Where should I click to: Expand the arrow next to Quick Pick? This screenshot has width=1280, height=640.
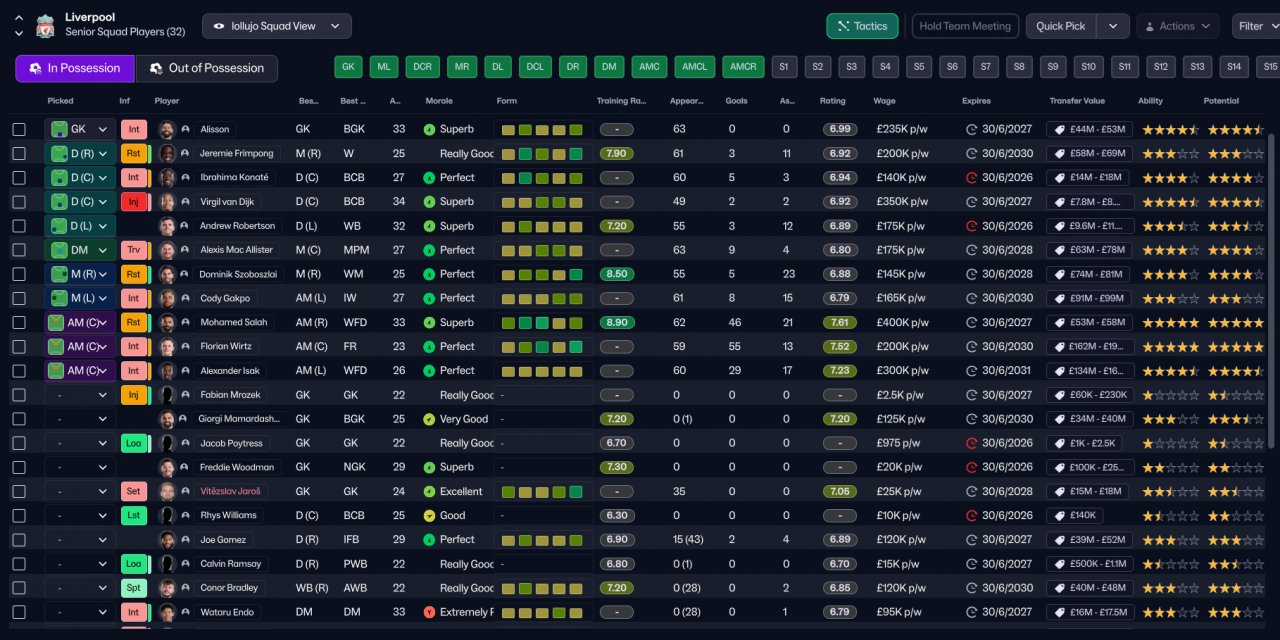1113,26
